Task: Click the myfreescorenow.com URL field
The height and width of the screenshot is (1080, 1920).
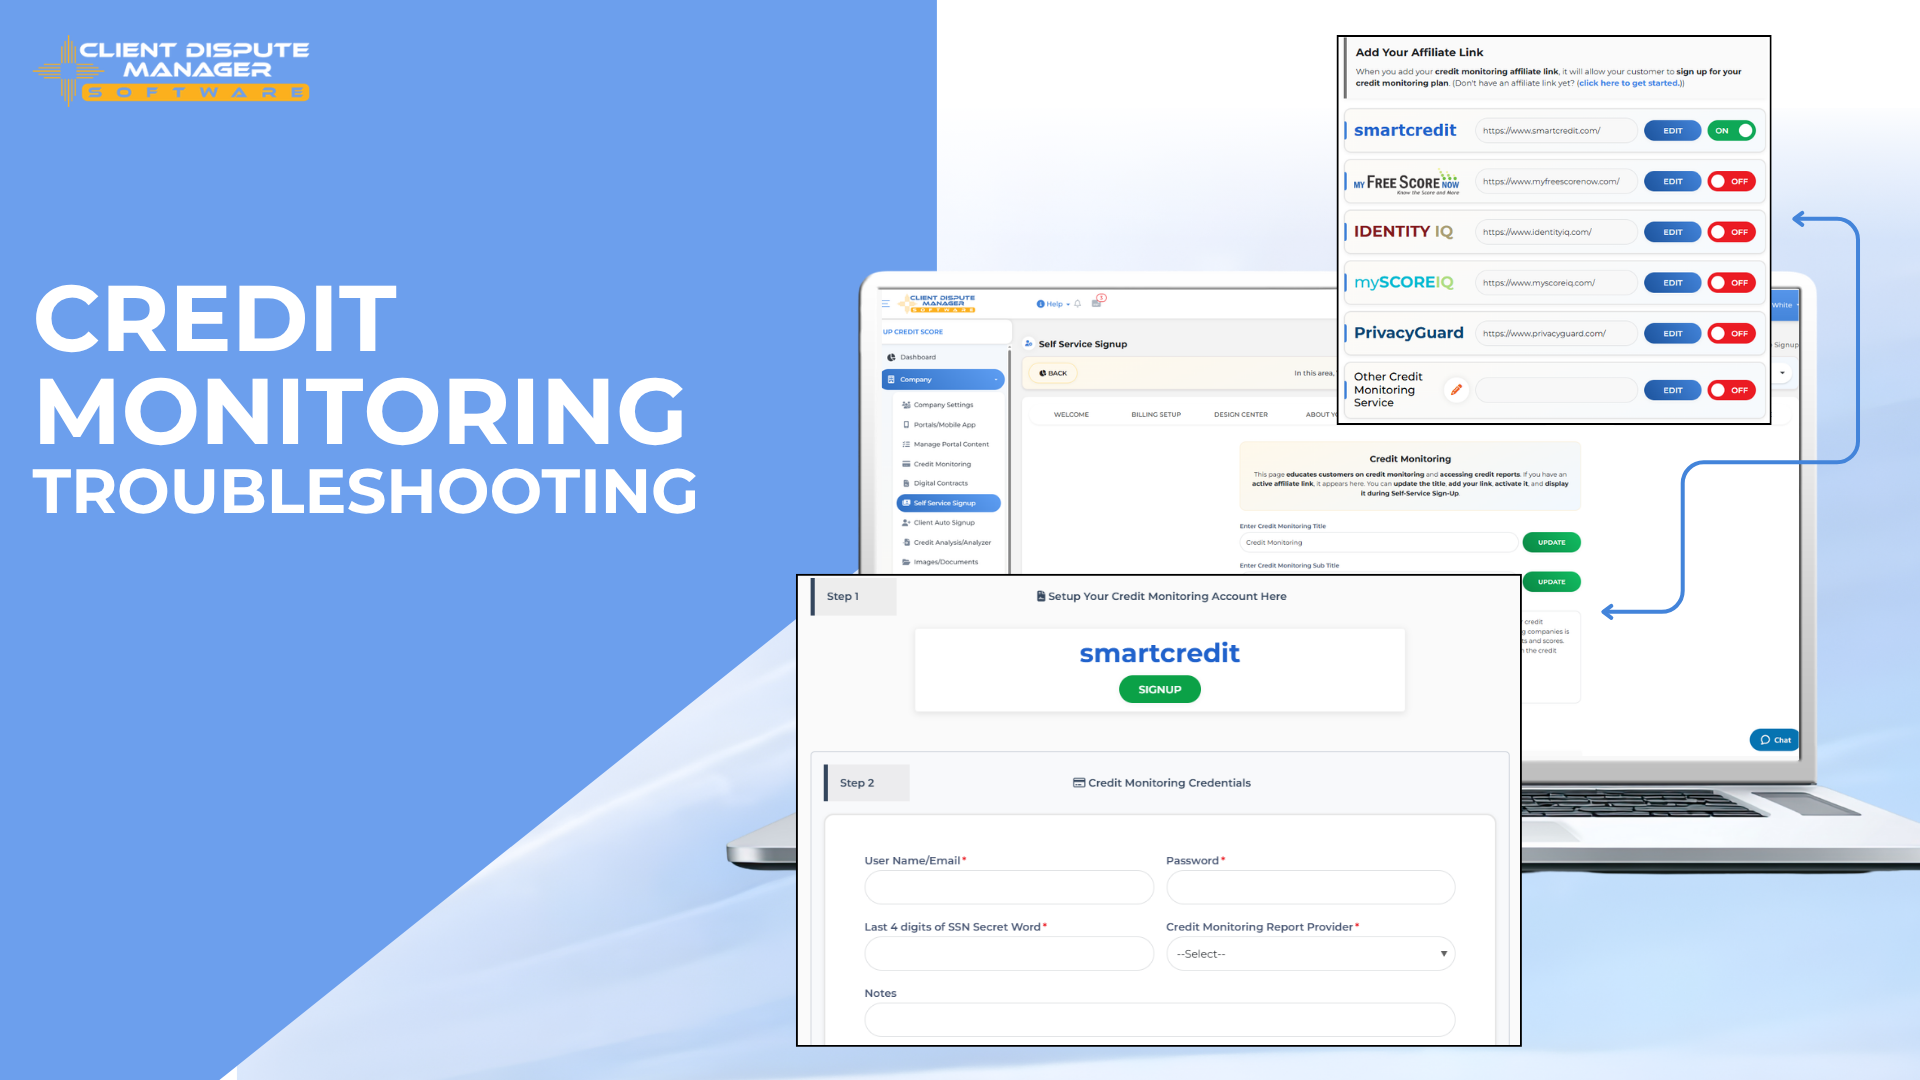Action: coord(1556,182)
